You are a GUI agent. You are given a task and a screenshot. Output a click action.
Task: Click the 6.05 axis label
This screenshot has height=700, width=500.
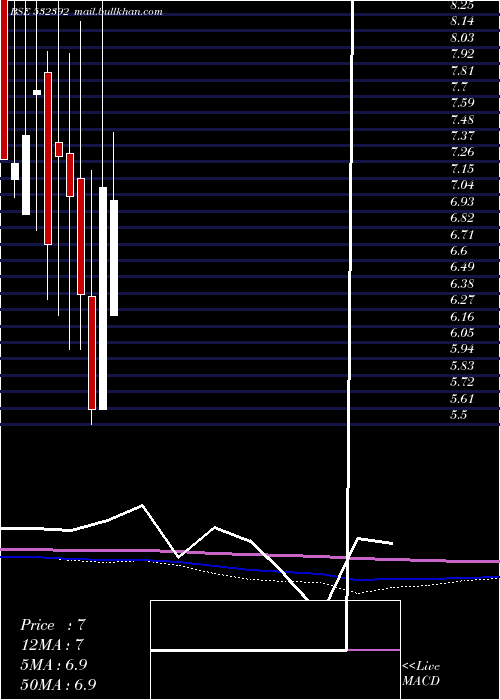click(x=462, y=333)
